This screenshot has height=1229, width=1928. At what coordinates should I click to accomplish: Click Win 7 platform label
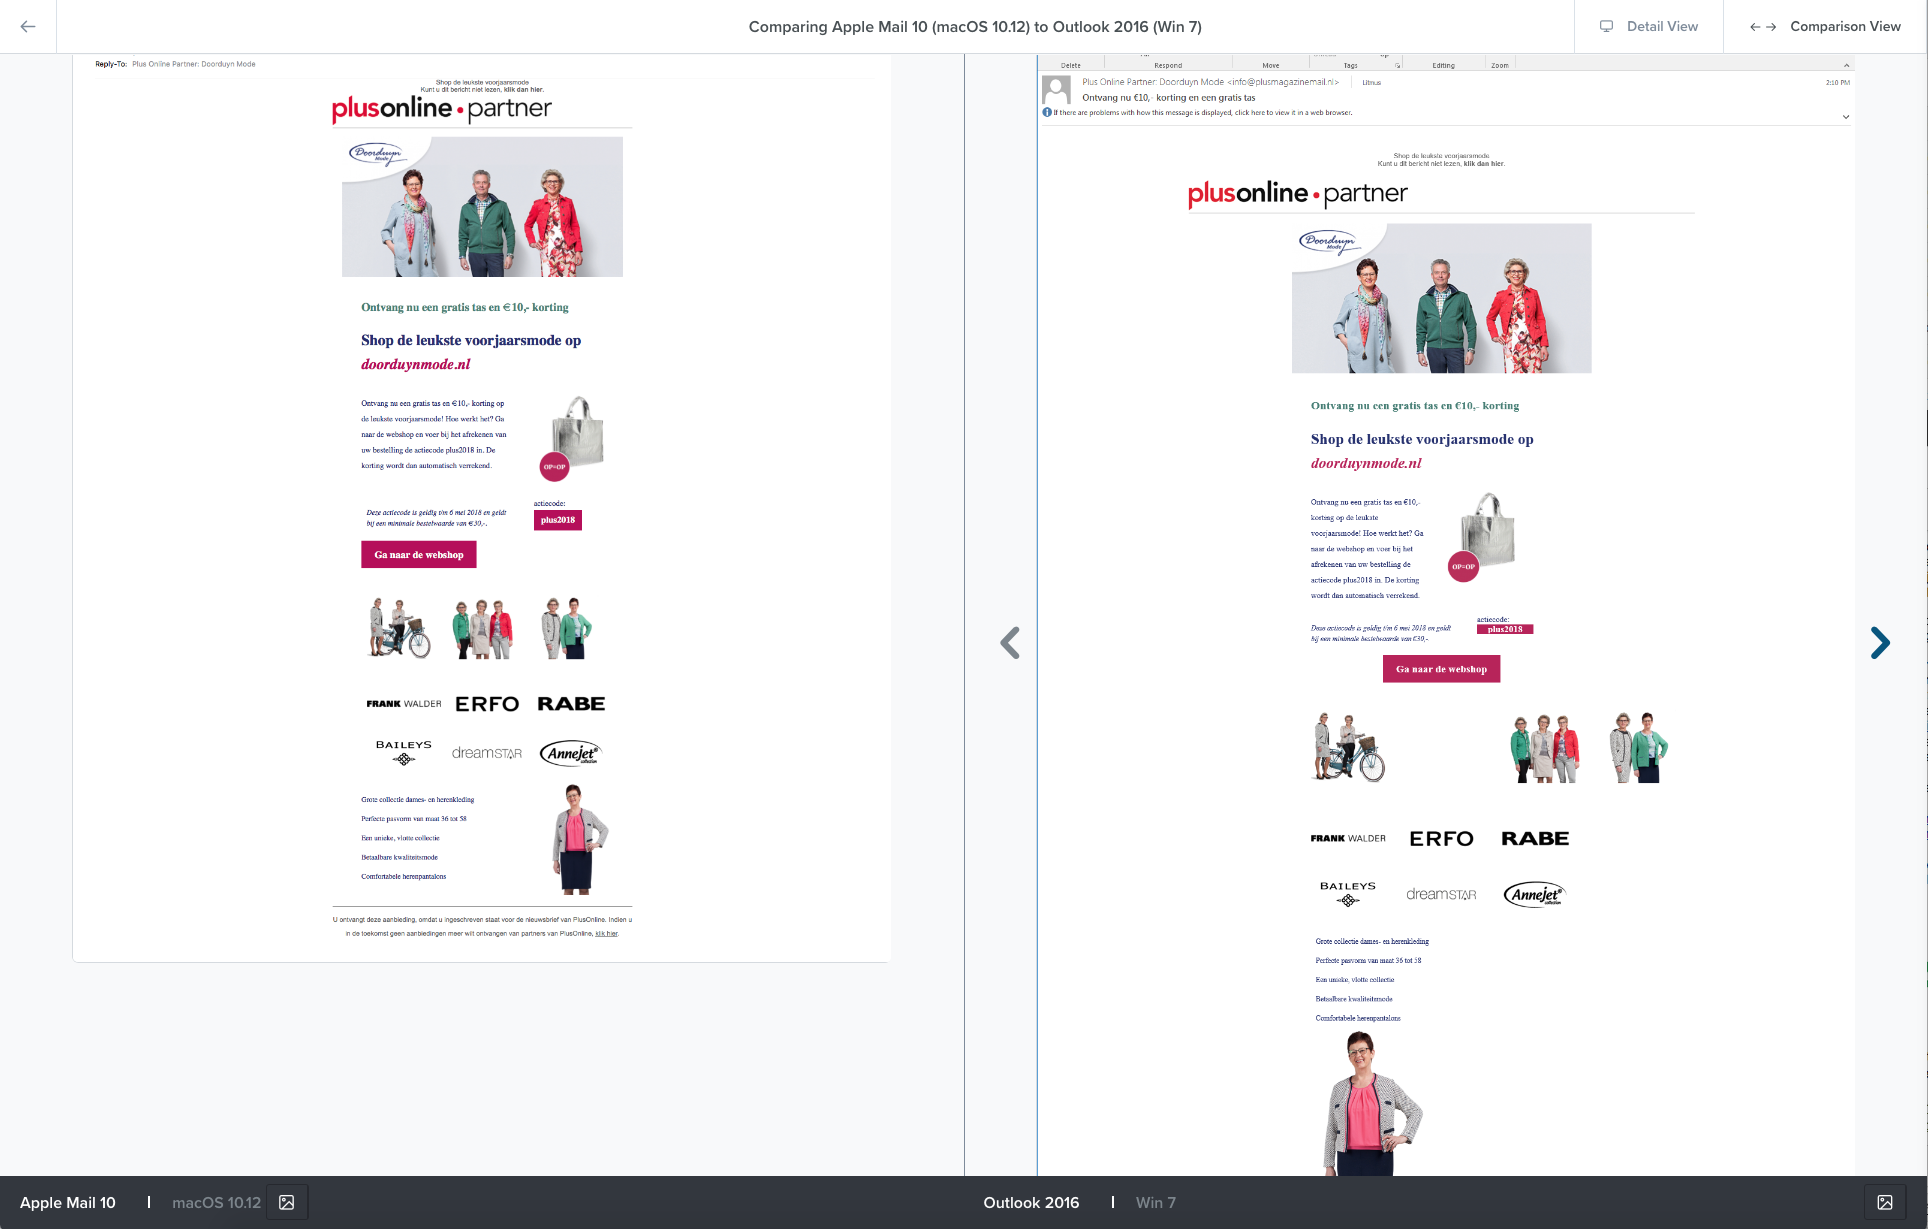tap(1155, 1202)
